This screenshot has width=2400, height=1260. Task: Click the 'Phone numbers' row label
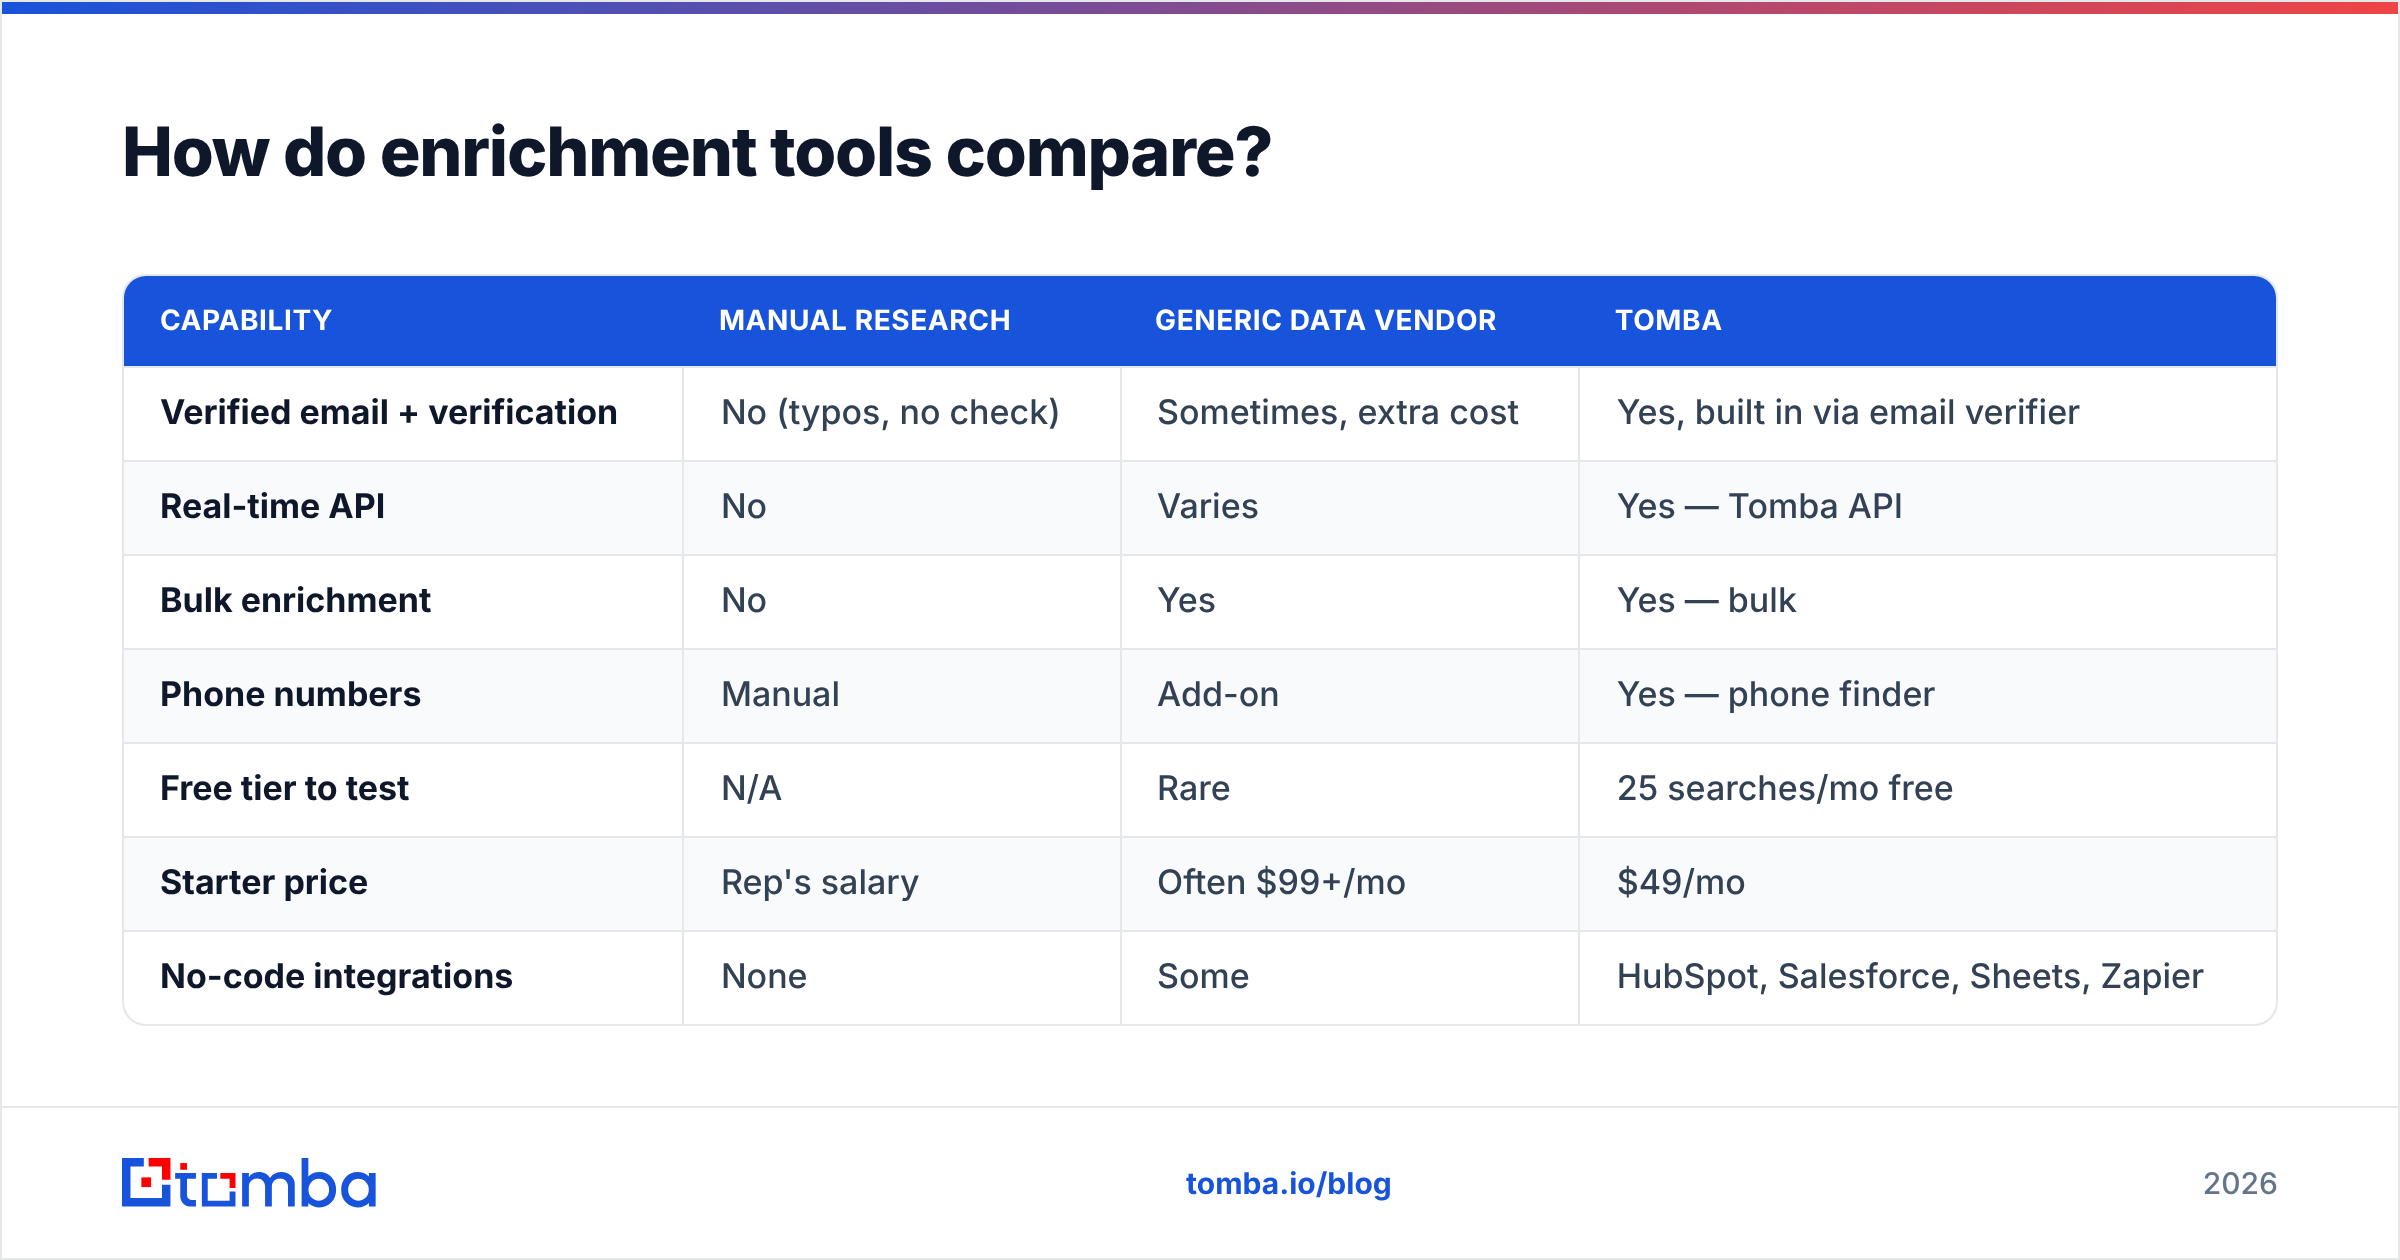tap(291, 694)
